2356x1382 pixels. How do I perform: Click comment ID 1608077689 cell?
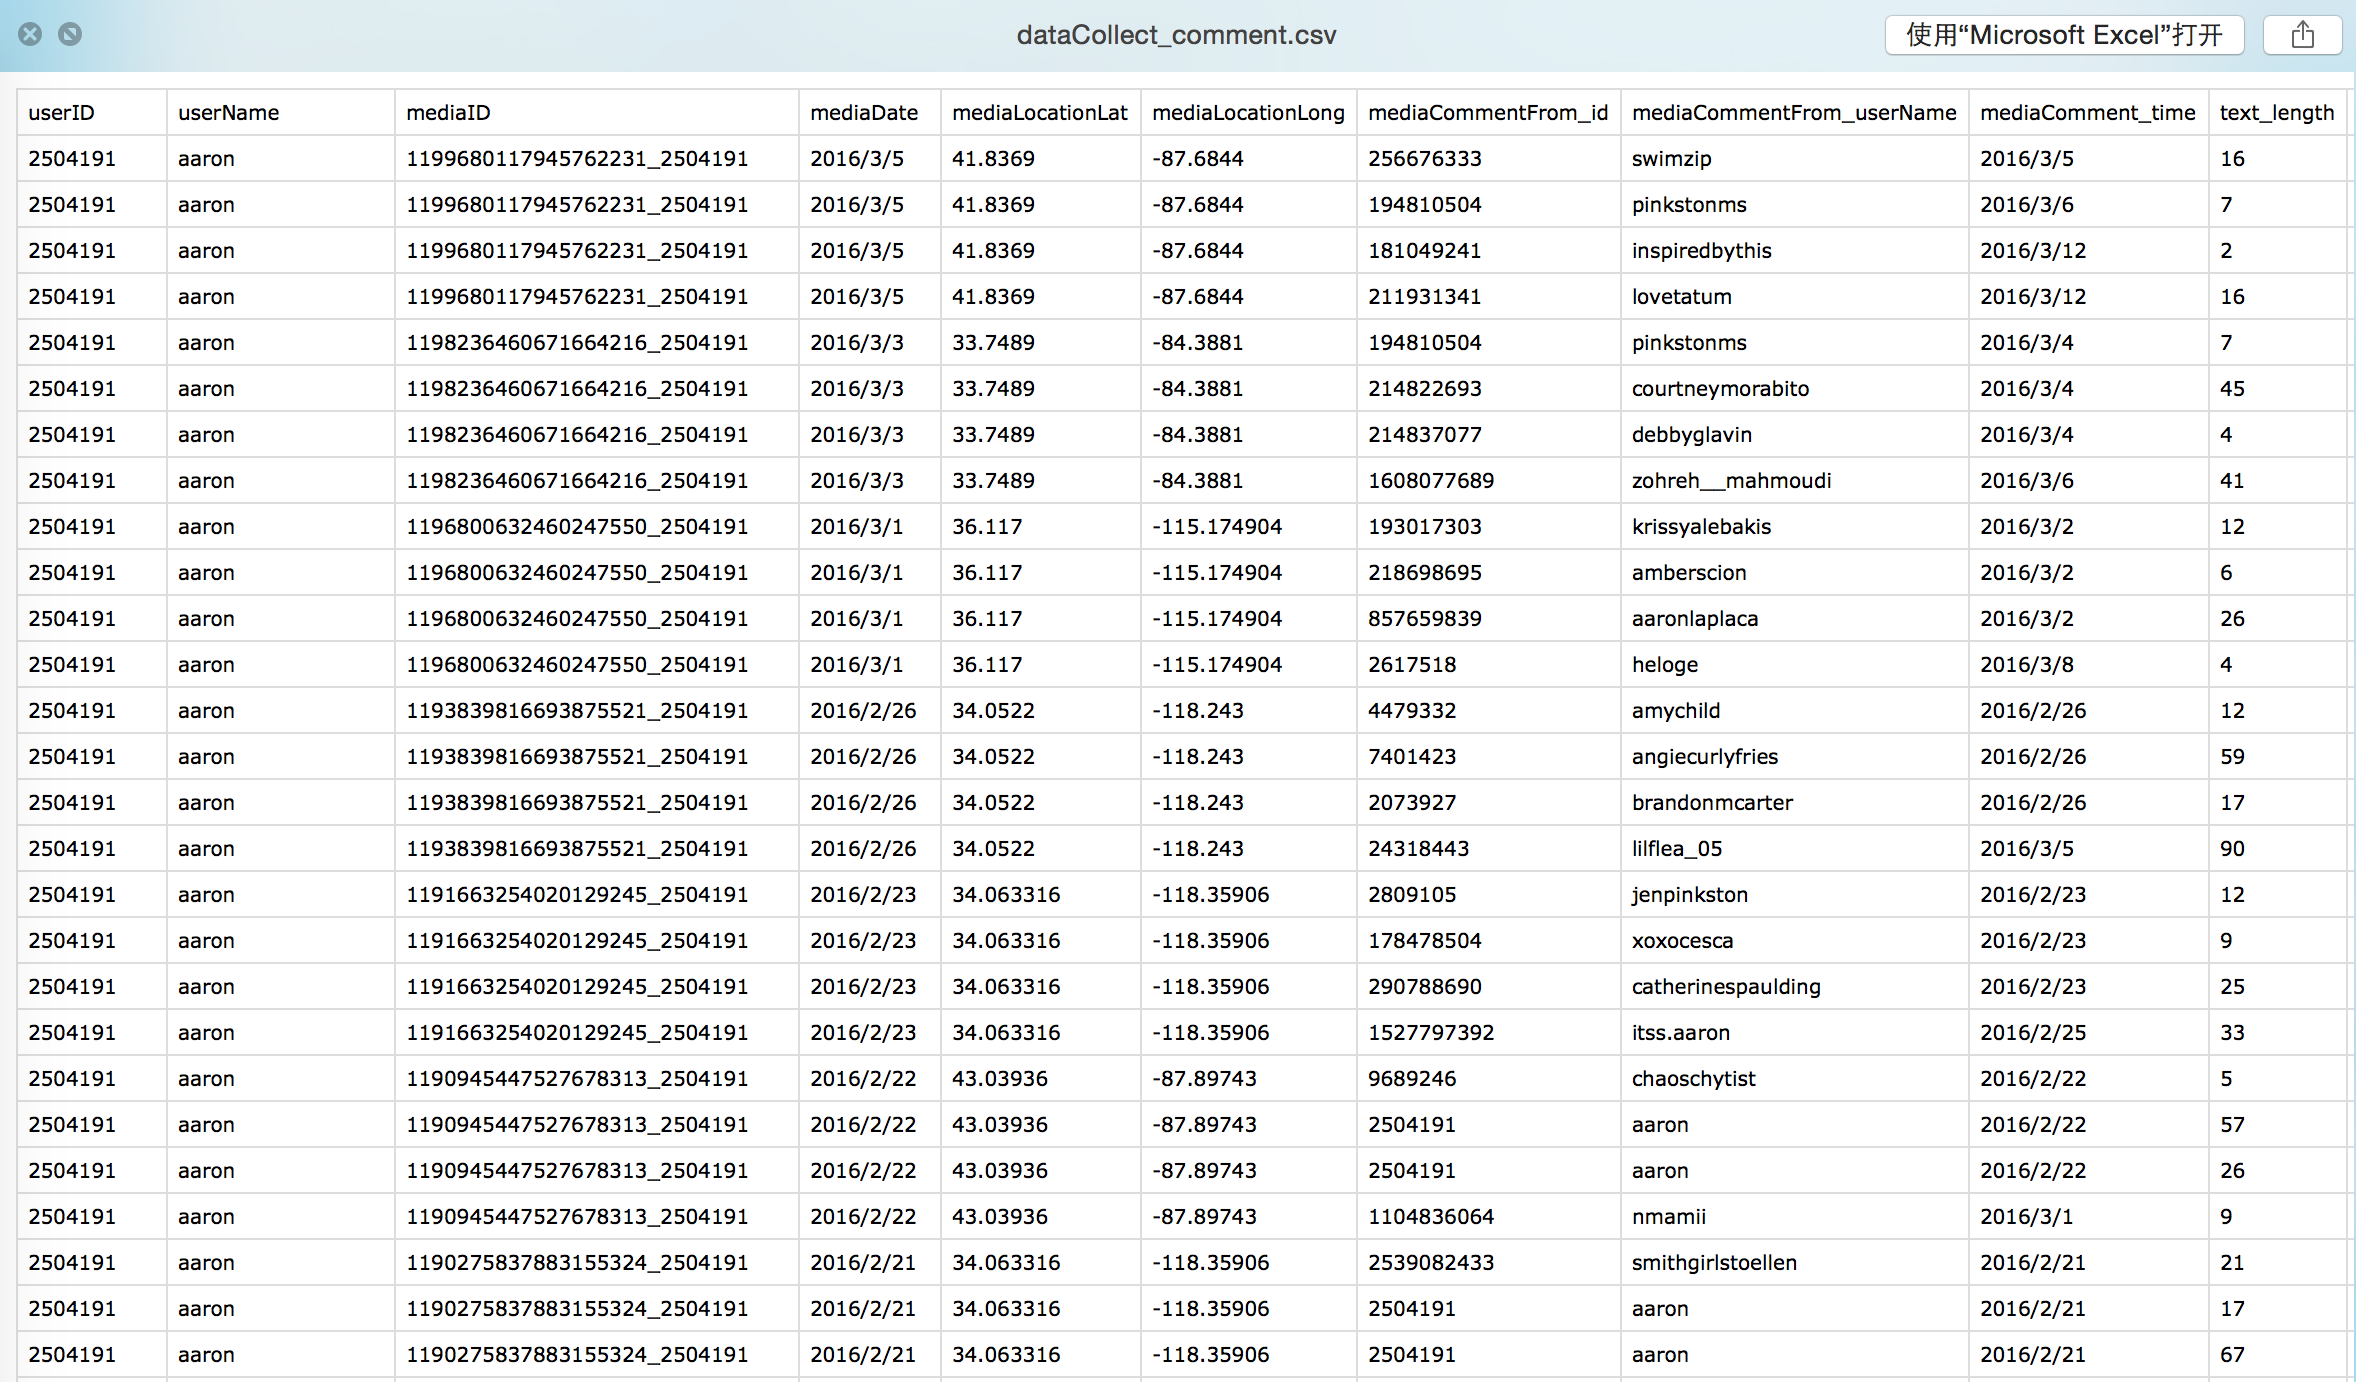pos(1431,481)
